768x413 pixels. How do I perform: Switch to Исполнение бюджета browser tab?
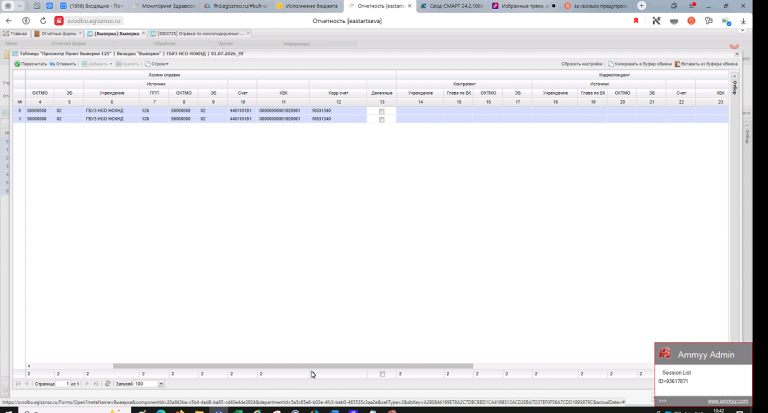click(x=311, y=6)
